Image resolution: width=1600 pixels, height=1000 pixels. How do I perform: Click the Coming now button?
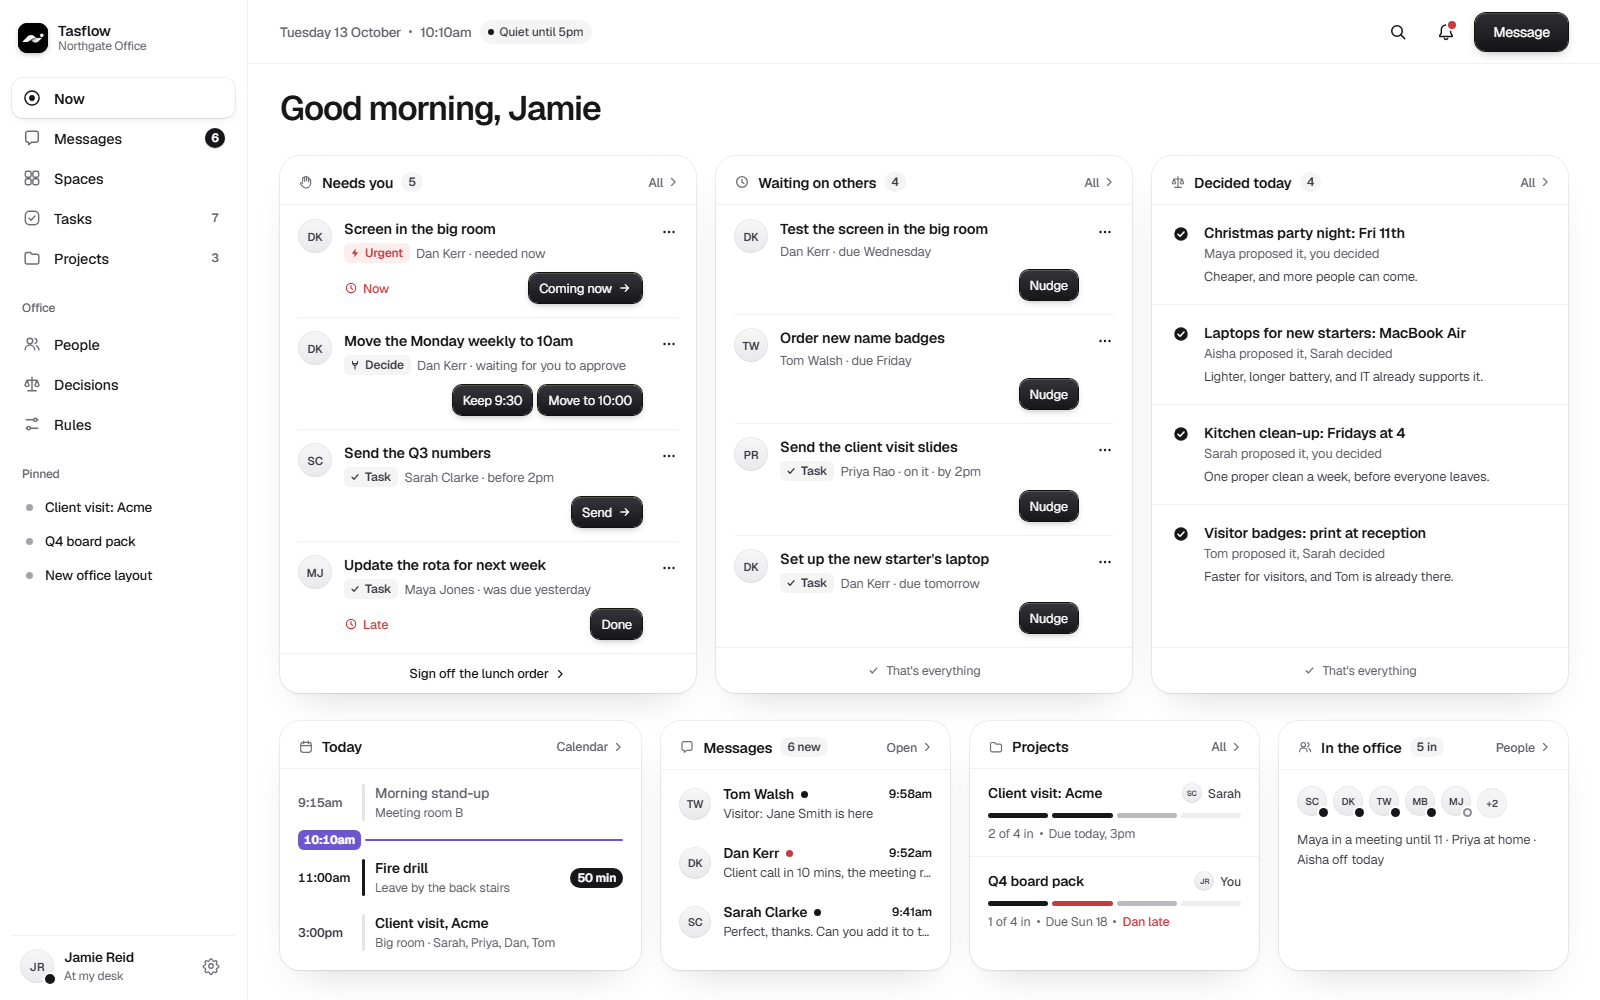click(x=585, y=288)
